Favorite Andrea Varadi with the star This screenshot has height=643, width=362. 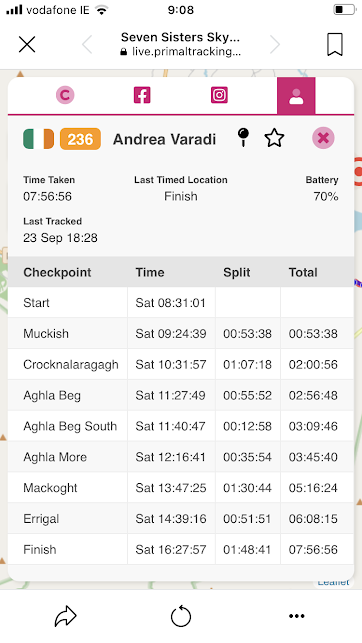coord(274,138)
